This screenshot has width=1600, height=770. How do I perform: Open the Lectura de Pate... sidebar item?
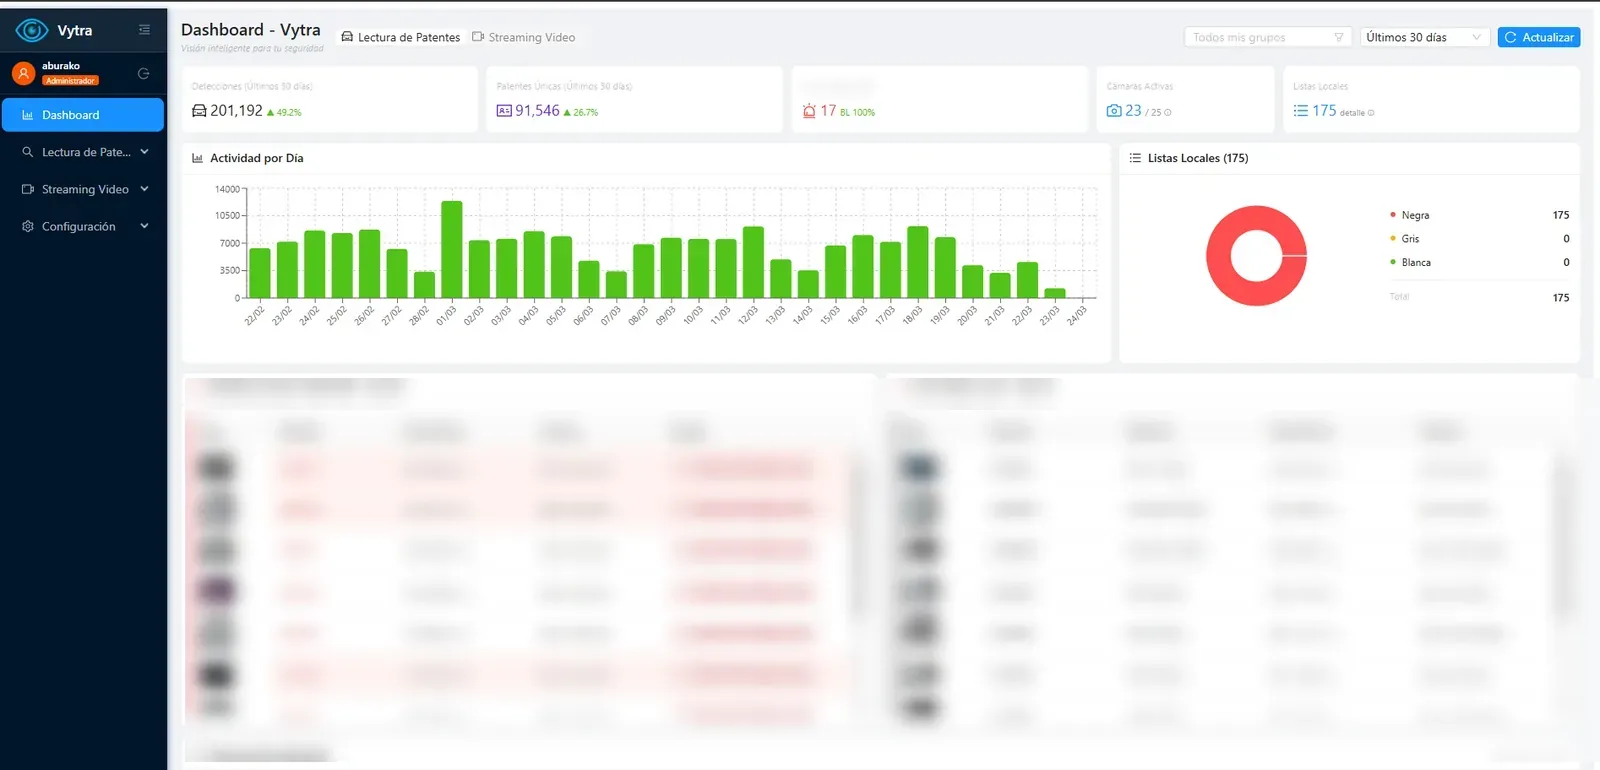click(x=83, y=152)
